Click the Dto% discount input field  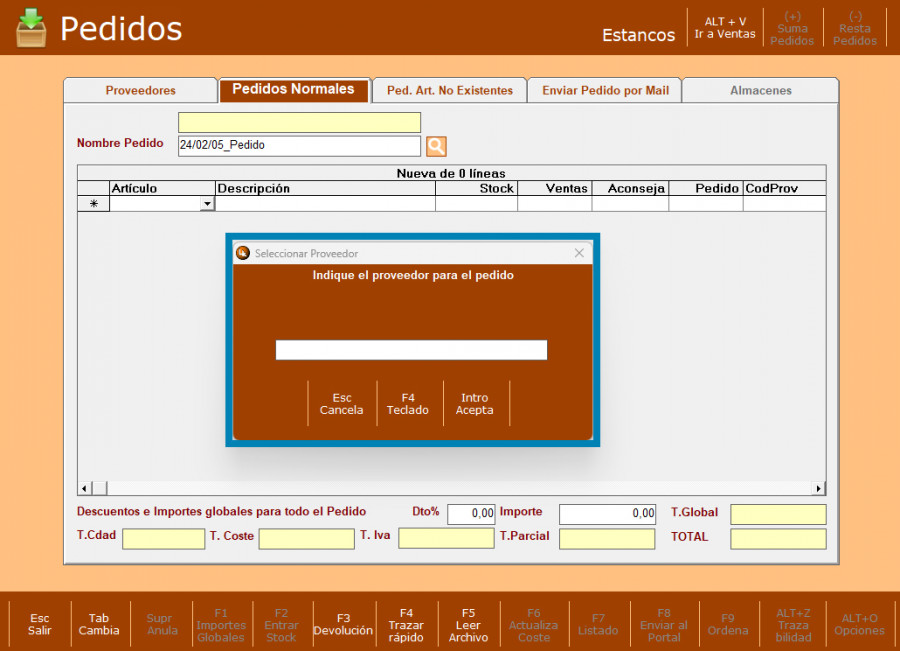pos(471,514)
